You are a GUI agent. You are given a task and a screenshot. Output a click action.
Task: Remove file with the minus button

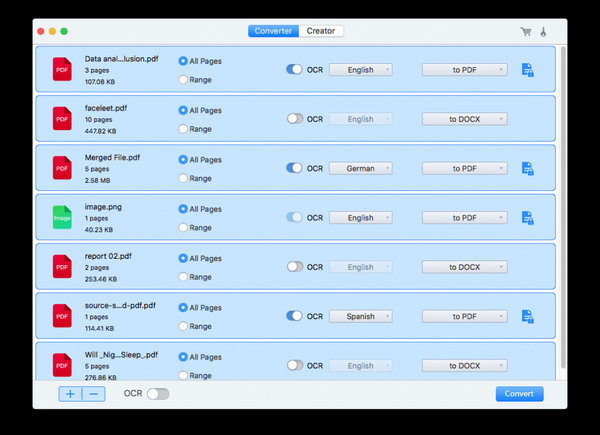(94, 394)
